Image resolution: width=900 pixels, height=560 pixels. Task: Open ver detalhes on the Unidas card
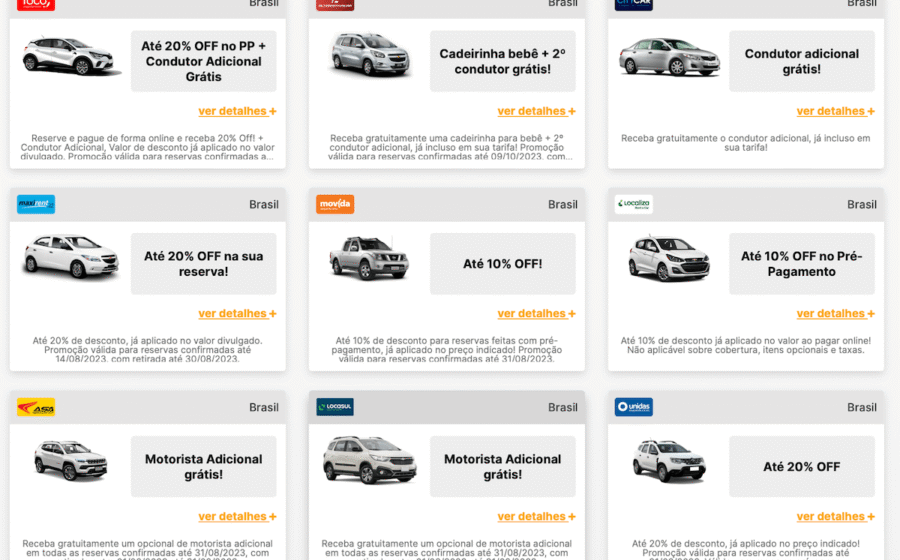(x=835, y=516)
